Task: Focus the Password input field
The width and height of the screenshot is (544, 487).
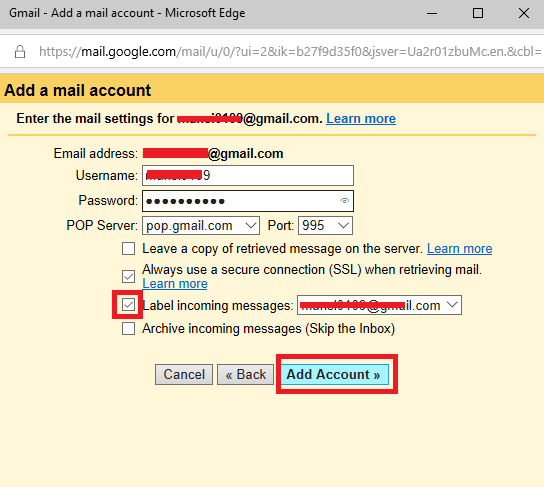Action: point(248,201)
